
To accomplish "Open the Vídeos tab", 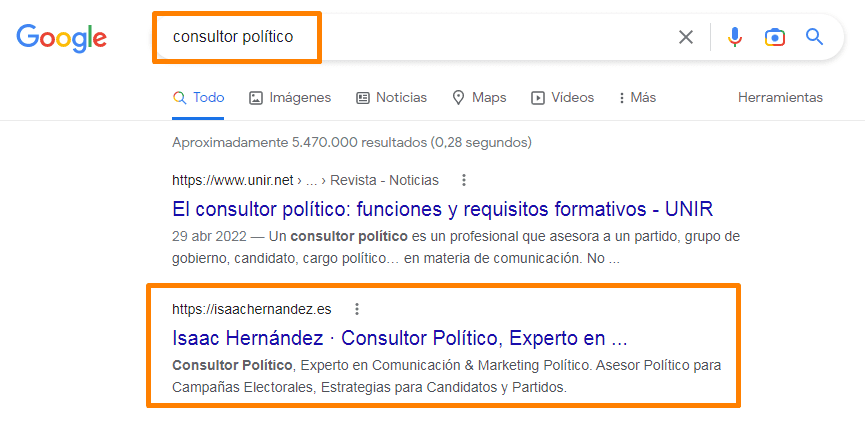I will coord(562,98).
